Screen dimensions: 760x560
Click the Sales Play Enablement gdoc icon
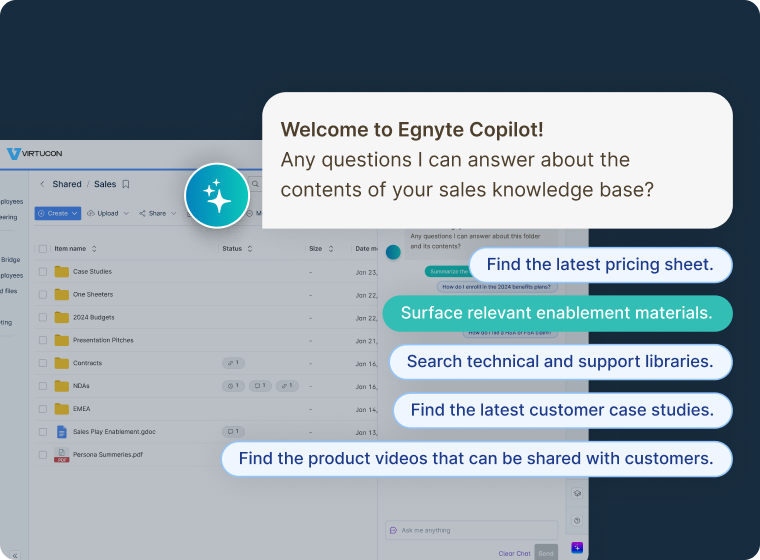point(62,432)
